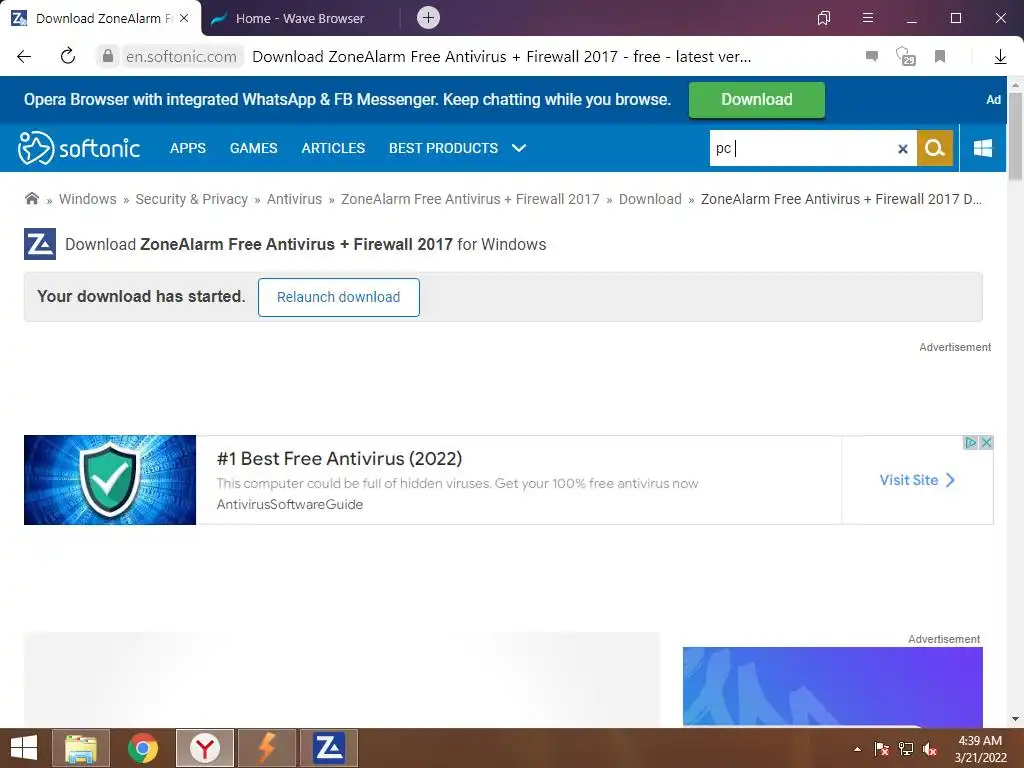Follow the Download breadcrumb link
The image size is (1024, 768).
pyautogui.click(x=650, y=199)
